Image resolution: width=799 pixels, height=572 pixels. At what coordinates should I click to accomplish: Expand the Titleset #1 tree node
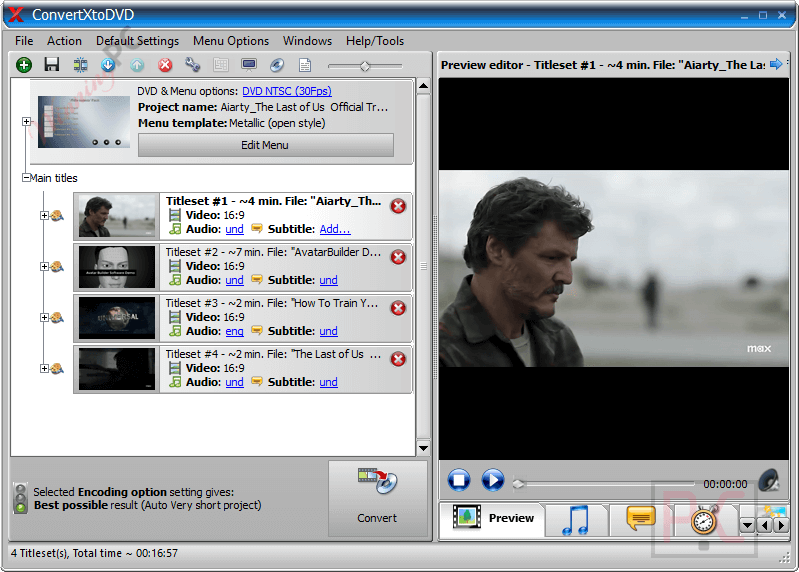44,215
